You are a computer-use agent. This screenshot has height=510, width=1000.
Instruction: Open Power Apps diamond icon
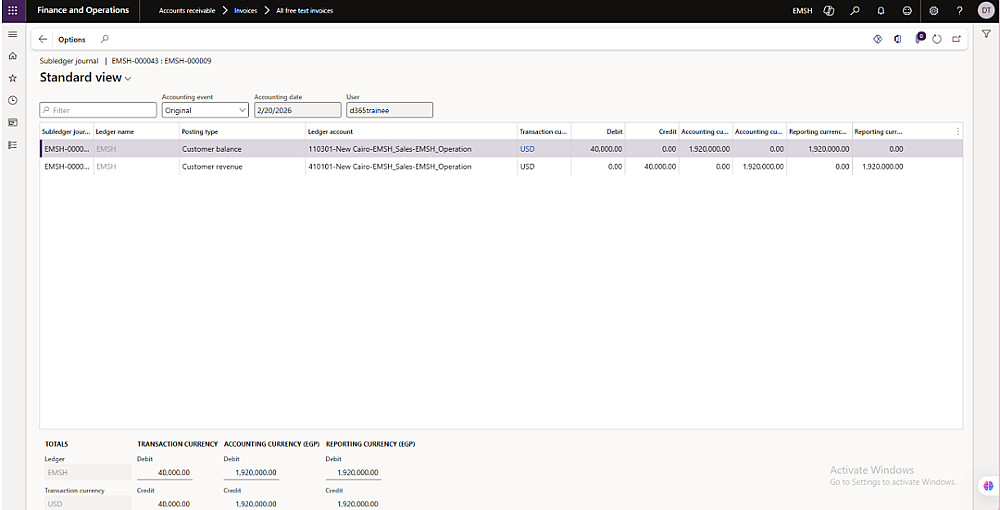(x=877, y=39)
